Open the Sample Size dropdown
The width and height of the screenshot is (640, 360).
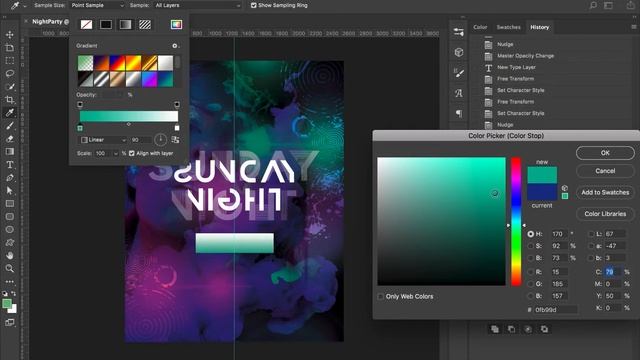(97, 5)
